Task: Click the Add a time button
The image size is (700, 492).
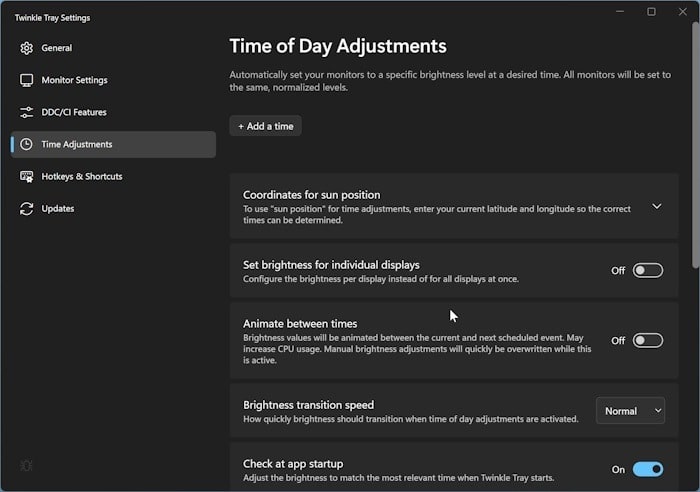Action: (265, 126)
